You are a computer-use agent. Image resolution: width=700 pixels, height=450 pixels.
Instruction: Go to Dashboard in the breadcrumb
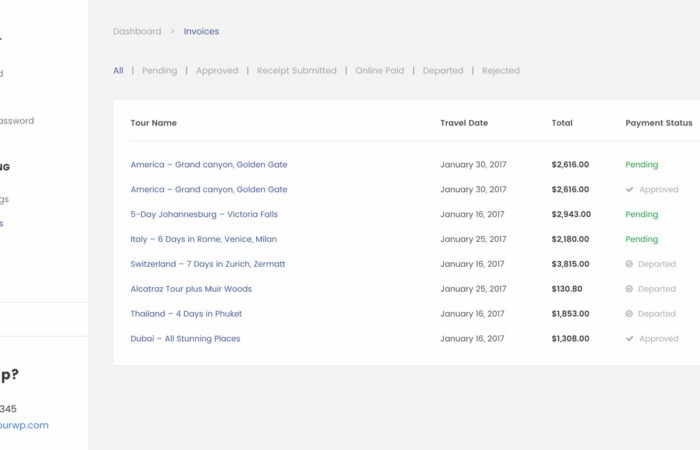(x=137, y=32)
